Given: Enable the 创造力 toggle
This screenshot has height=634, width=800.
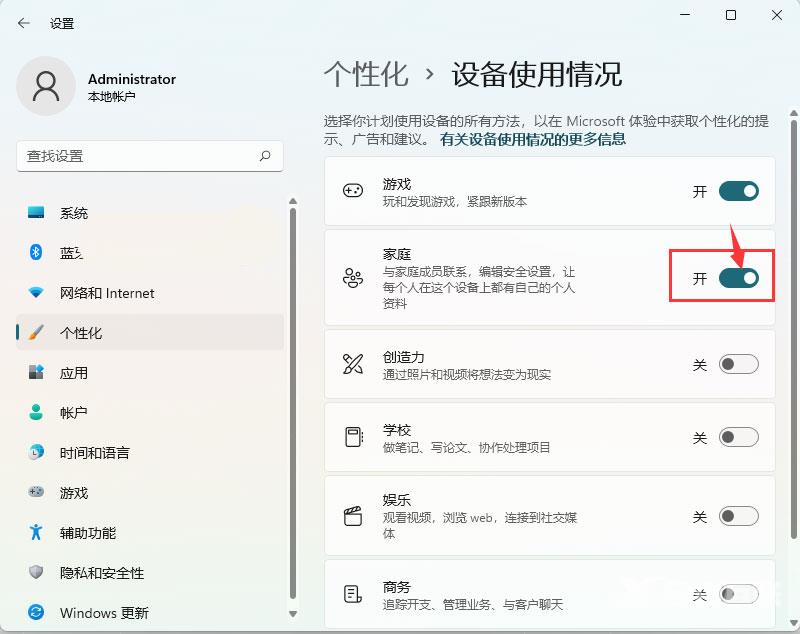Looking at the screenshot, I should click(738, 364).
